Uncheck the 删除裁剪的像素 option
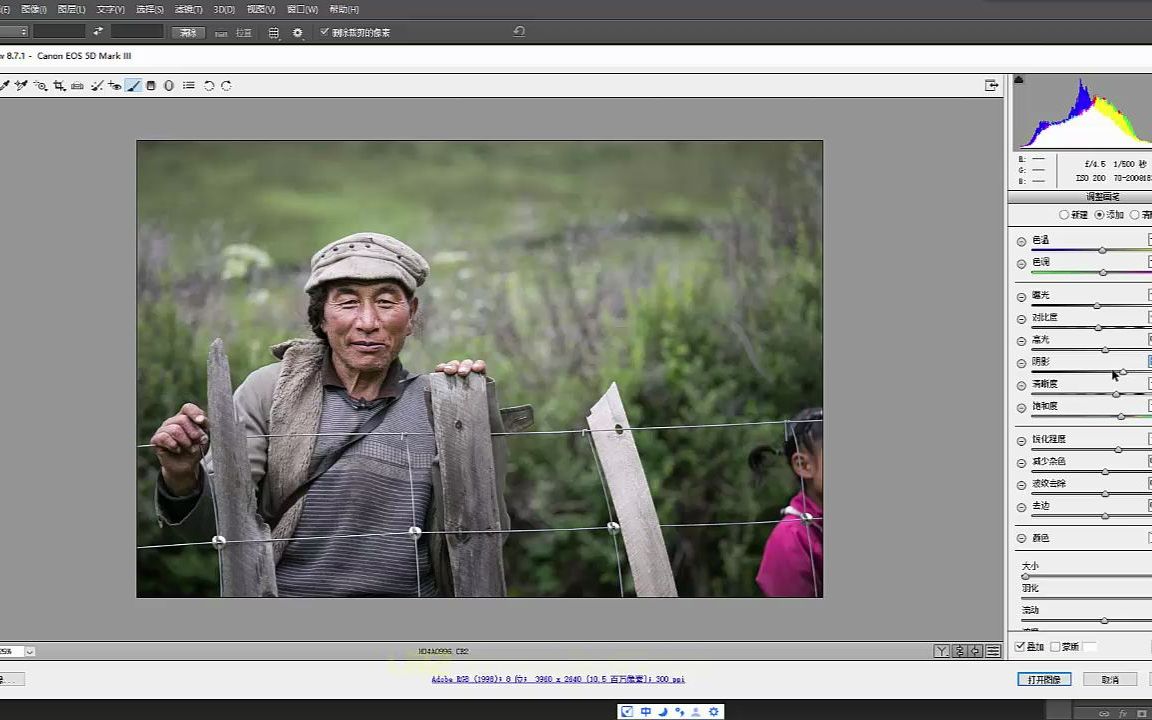Screen dimensions: 1152x720 325,31
